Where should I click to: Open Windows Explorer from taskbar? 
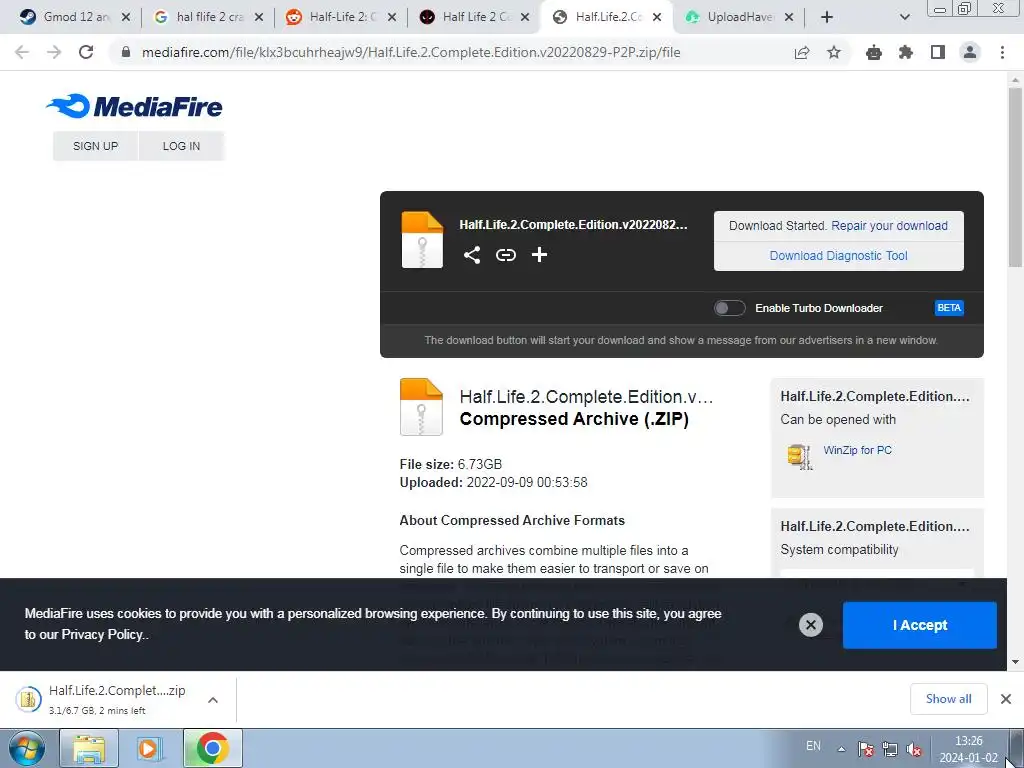[x=89, y=748]
